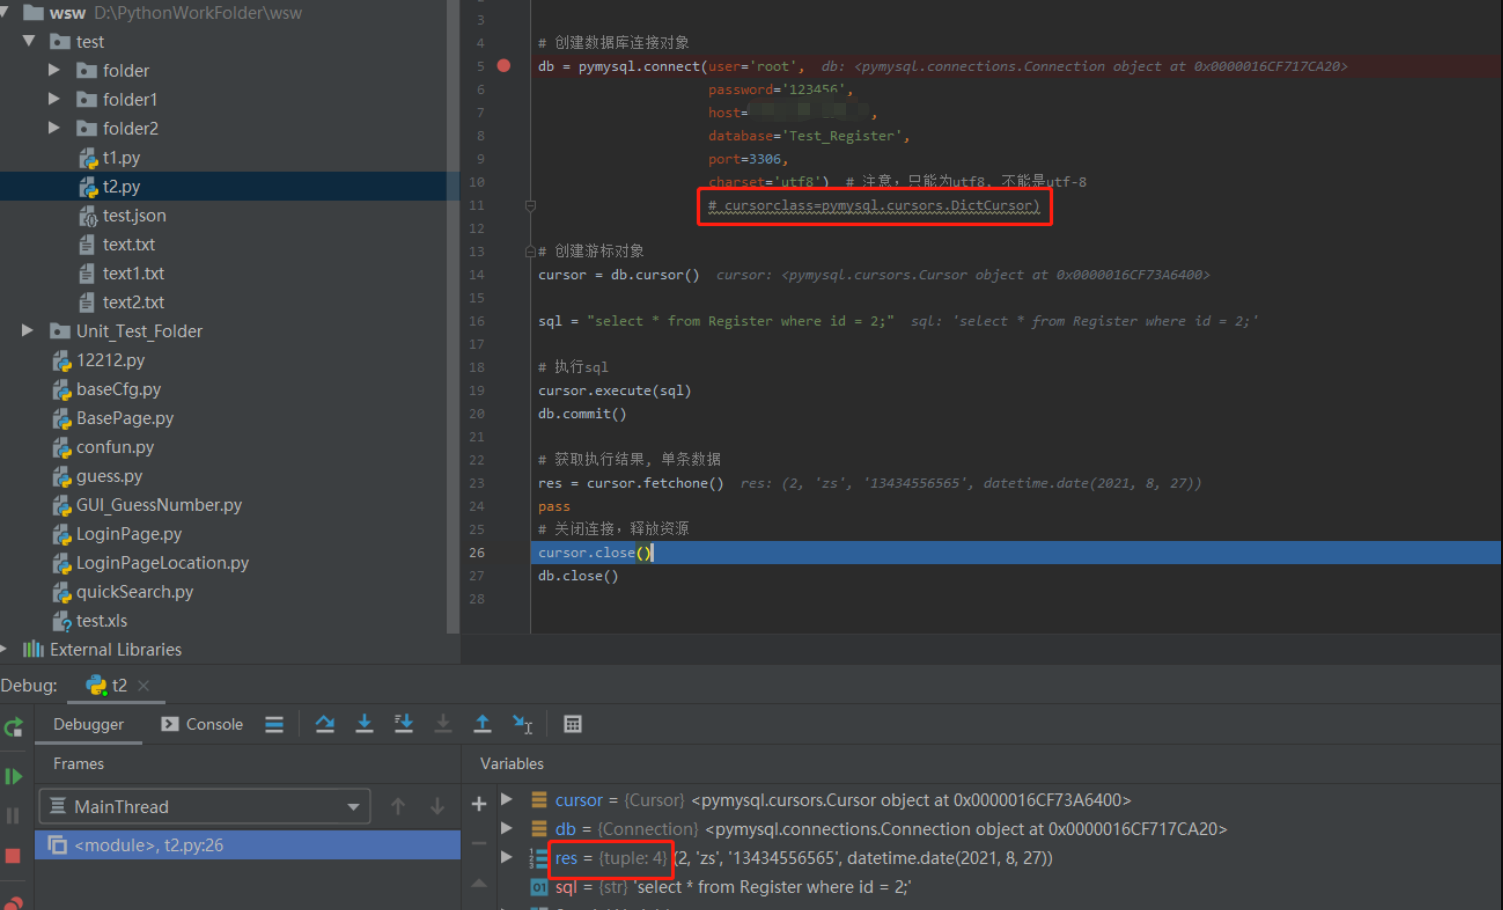Open Evaluate Expression calculator
Screen dimensions: 1503x910
(573, 724)
